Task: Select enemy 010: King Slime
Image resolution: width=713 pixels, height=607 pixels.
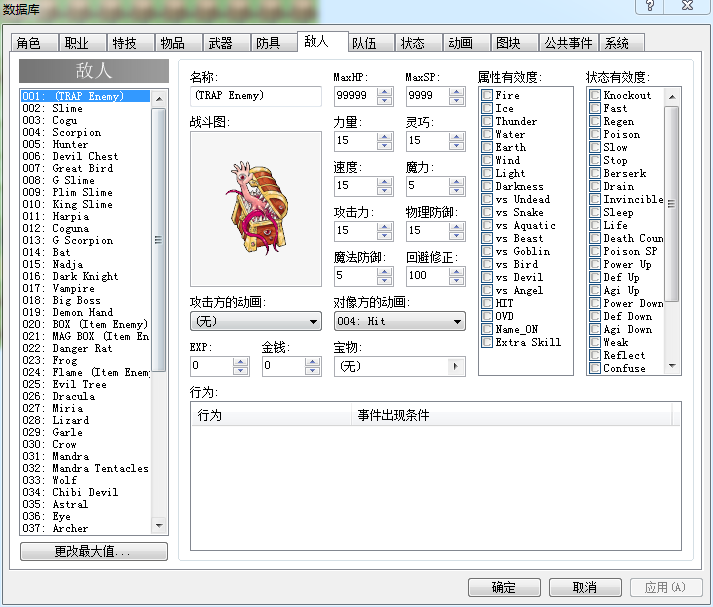Action: coord(85,204)
